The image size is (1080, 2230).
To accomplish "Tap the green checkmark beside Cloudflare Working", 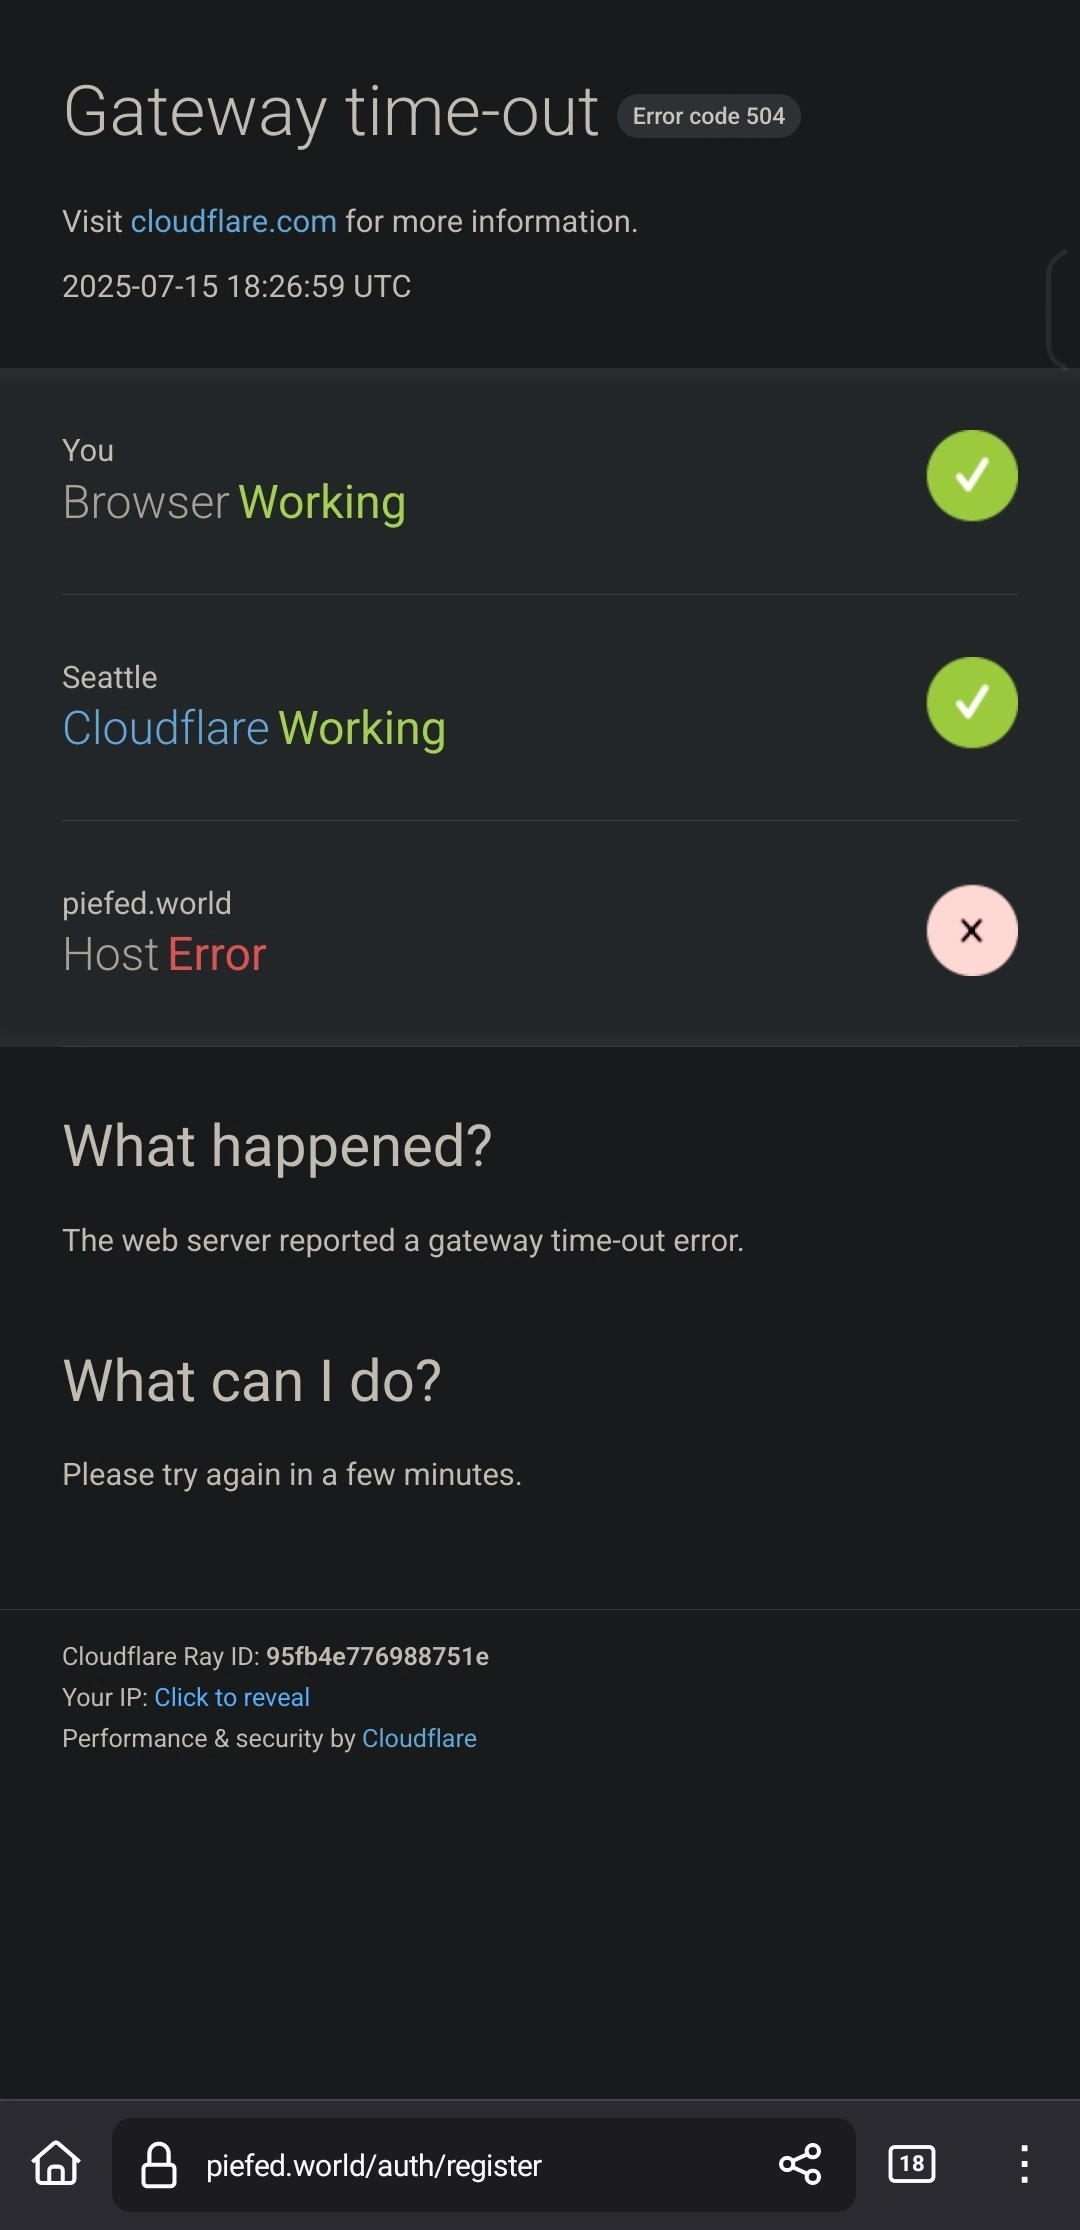I will [x=971, y=703].
